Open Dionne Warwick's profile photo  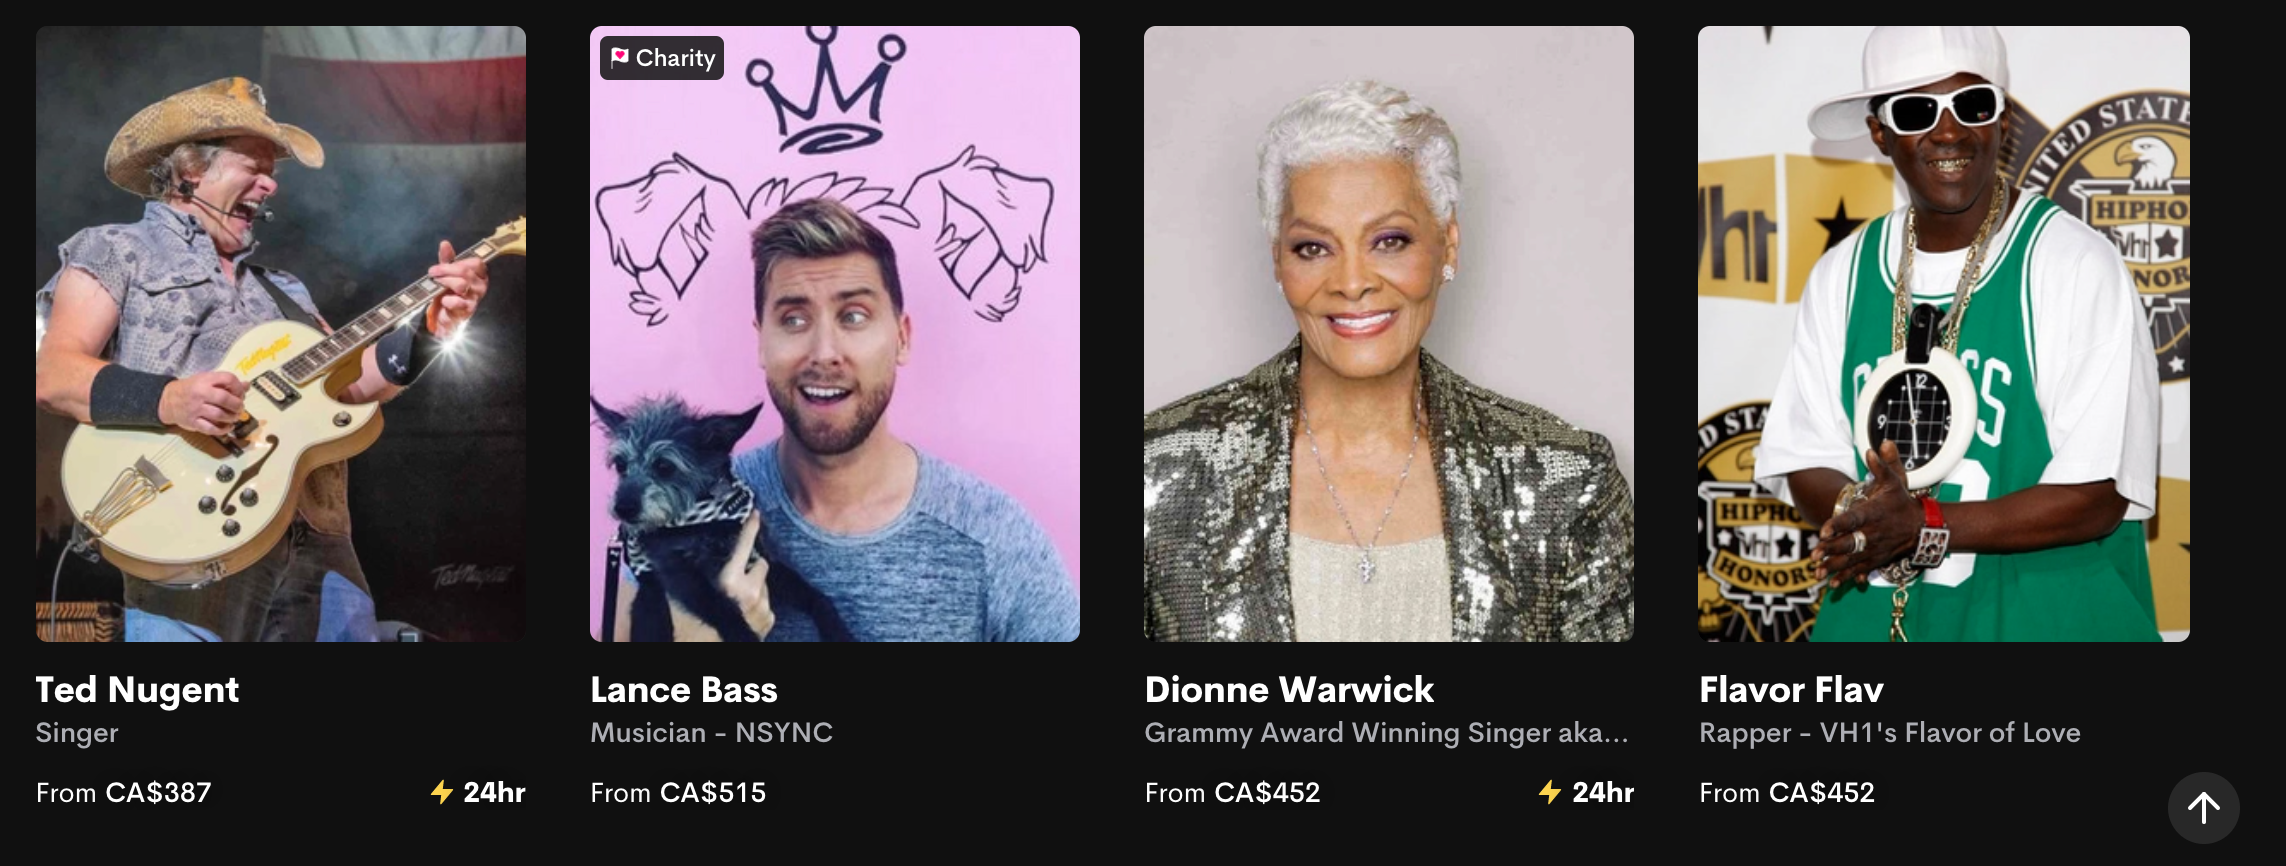(x=1389, y=334)
